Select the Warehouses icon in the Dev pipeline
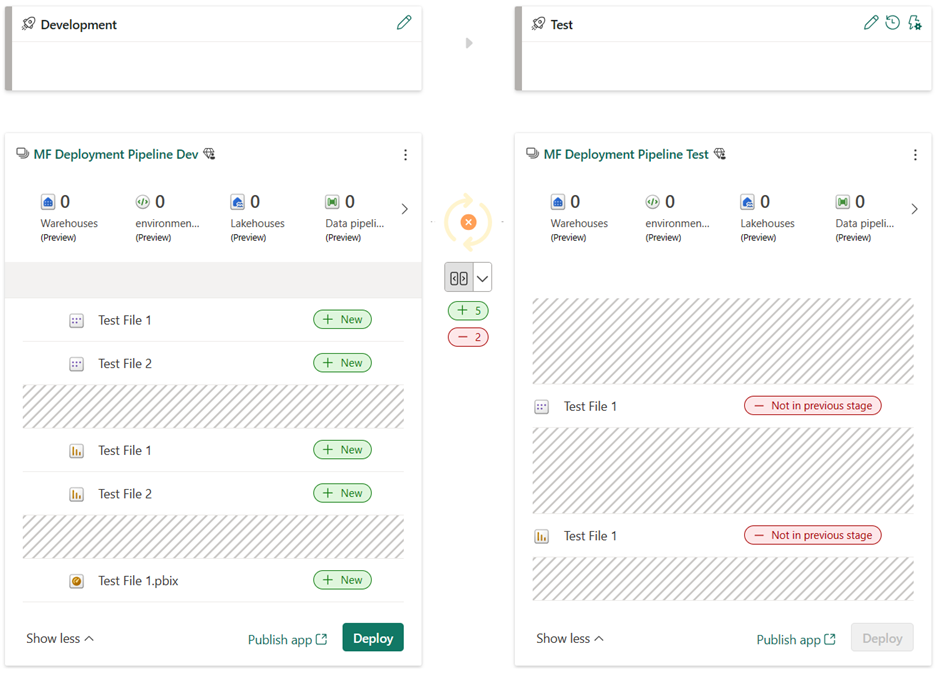 (x=48, y=202)
